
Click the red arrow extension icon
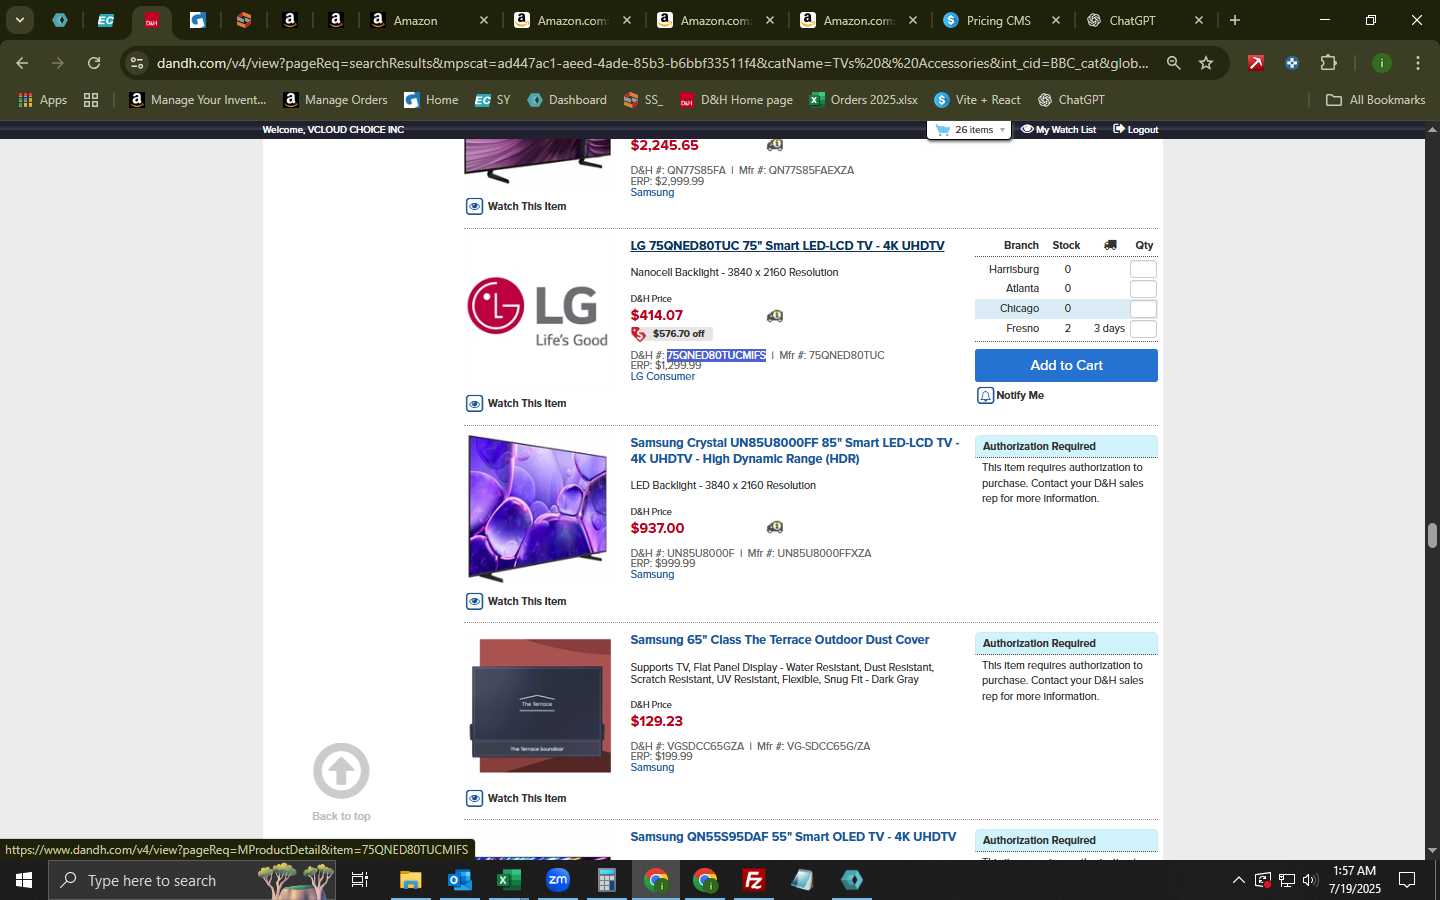[1256, 63]
